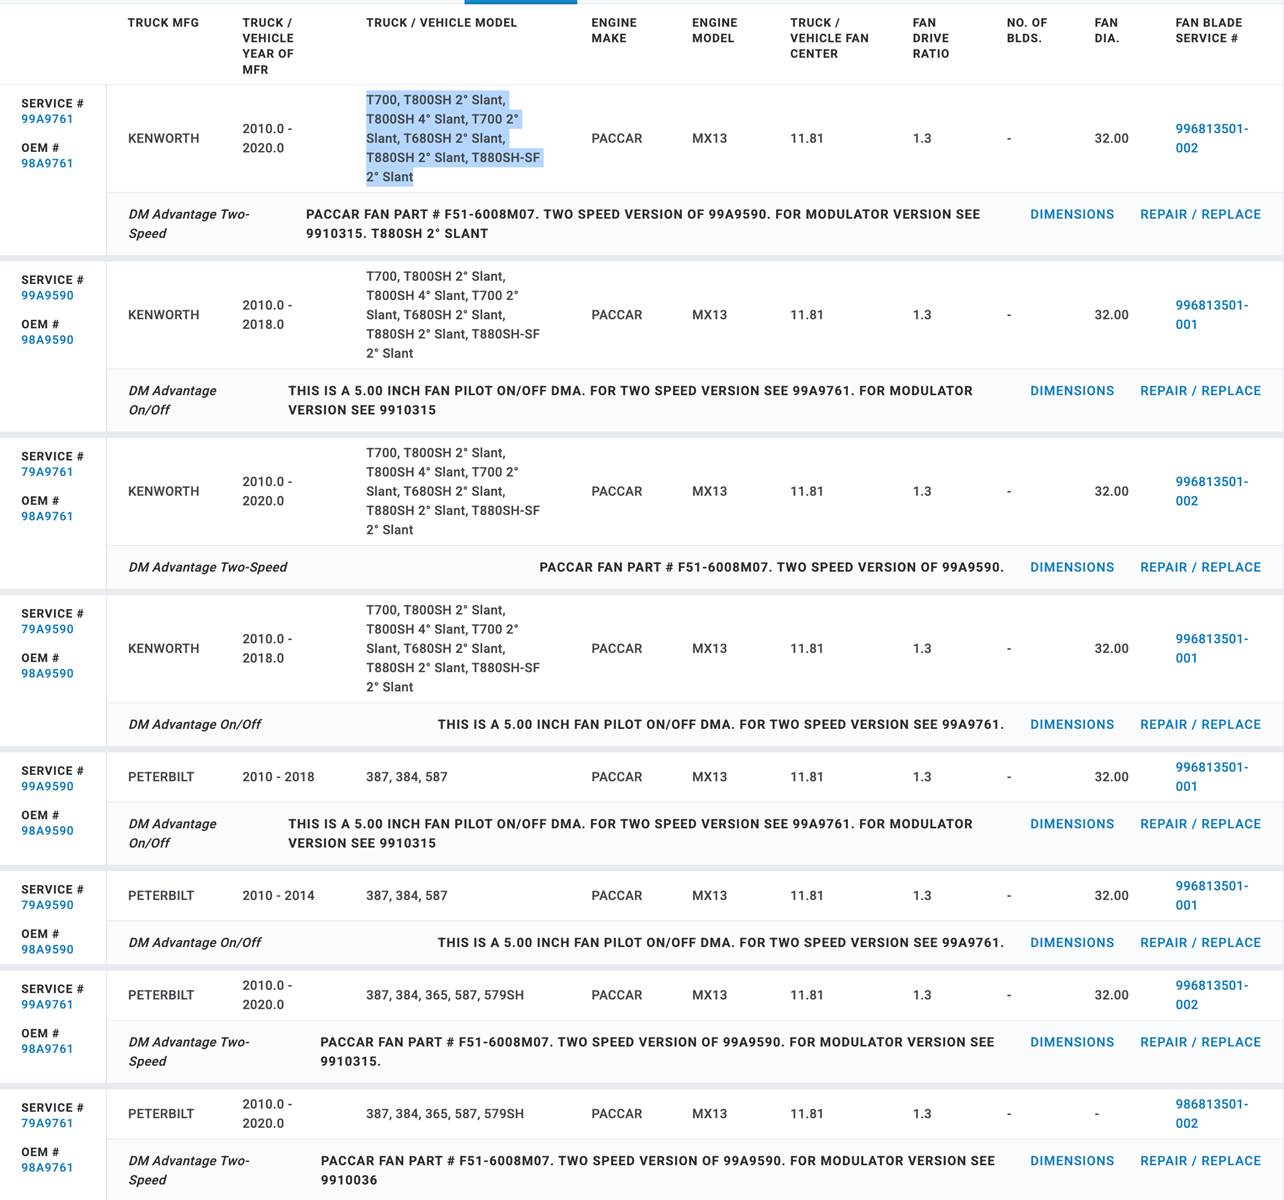Open fan blade 996813501-001 for Kenworth 99A9590

[x=1211, y=315]
